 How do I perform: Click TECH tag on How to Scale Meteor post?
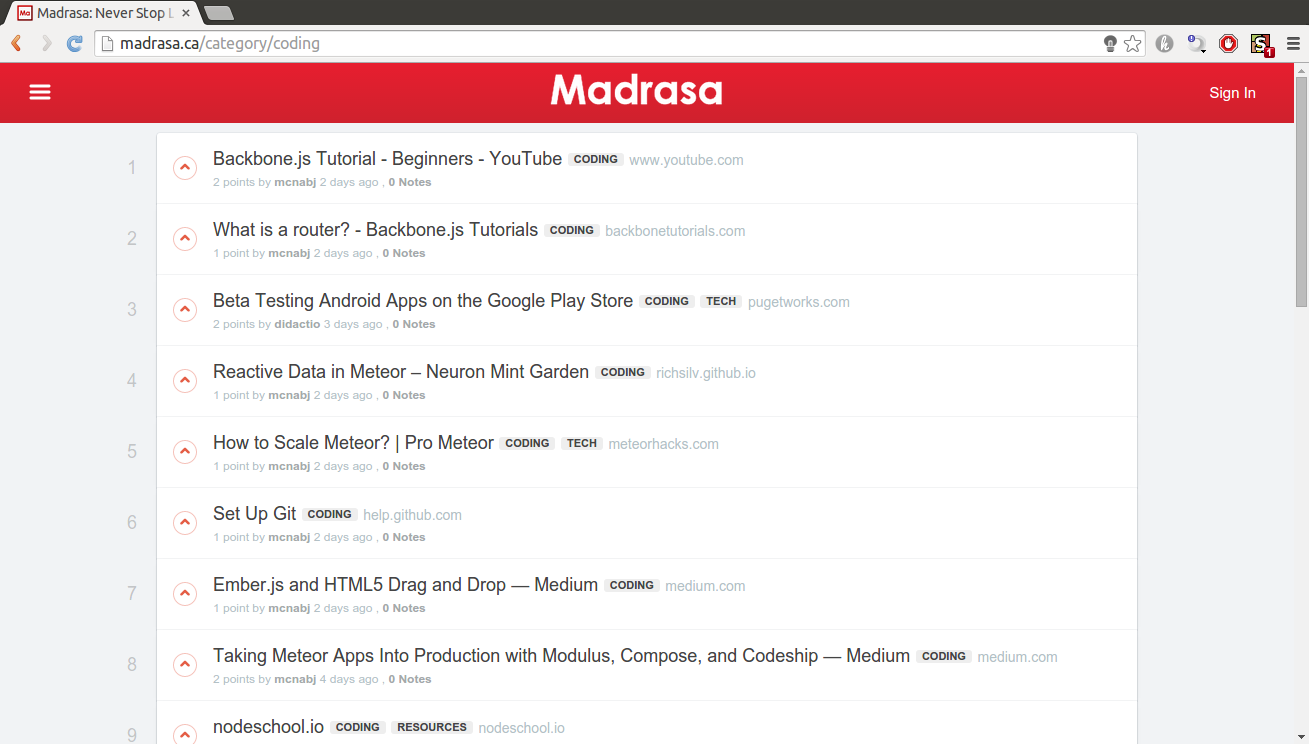[582, 444]
